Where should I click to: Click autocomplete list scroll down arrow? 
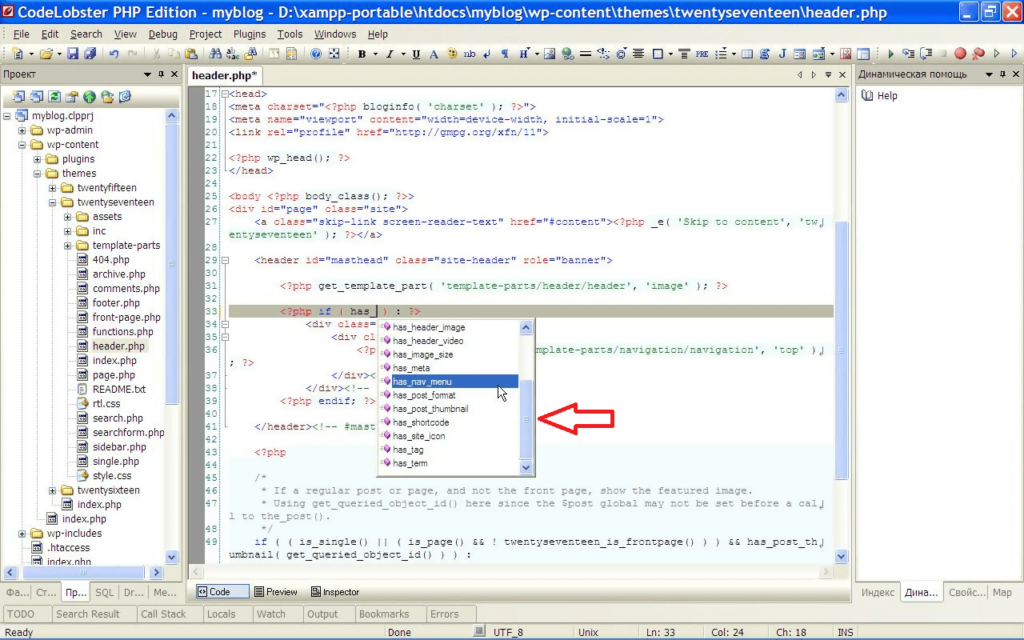(x=526, y=467)
